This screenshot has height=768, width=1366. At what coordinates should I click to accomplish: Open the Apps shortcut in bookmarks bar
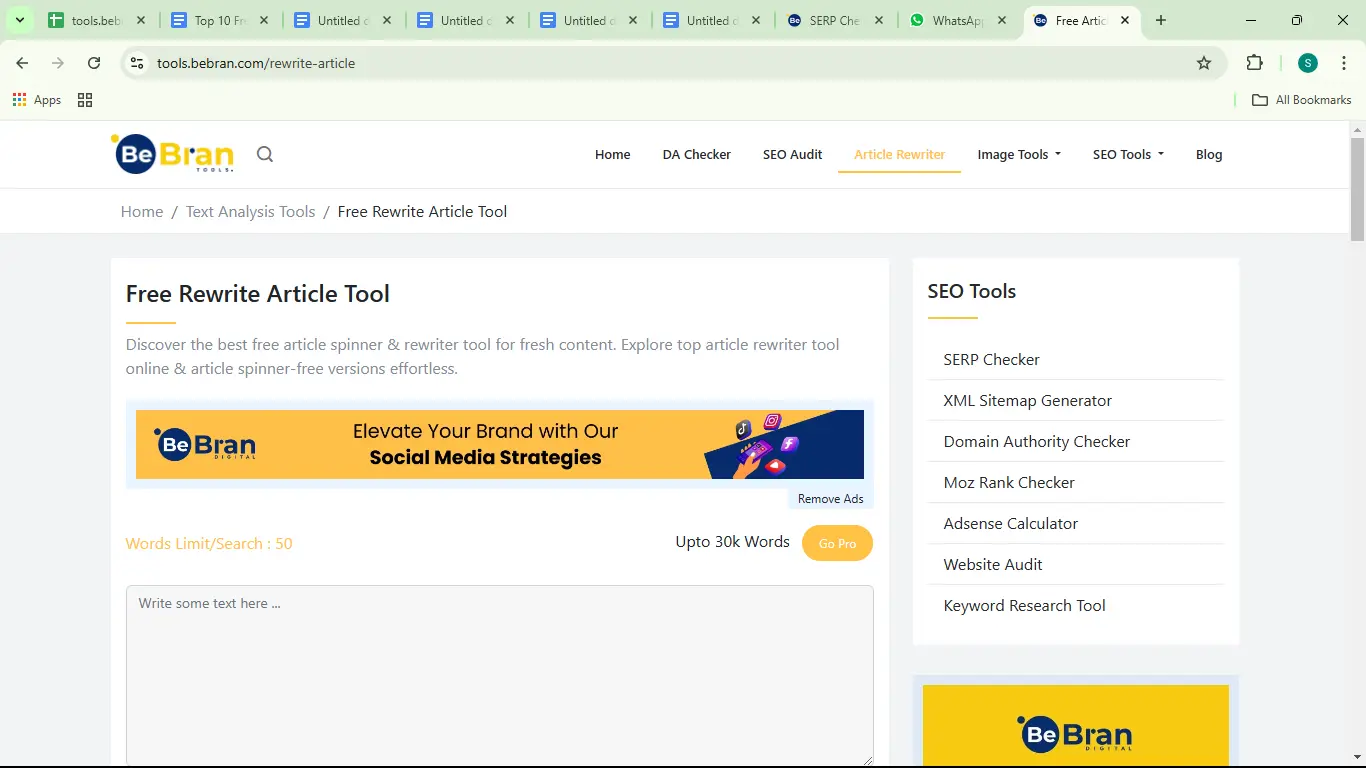37,100
